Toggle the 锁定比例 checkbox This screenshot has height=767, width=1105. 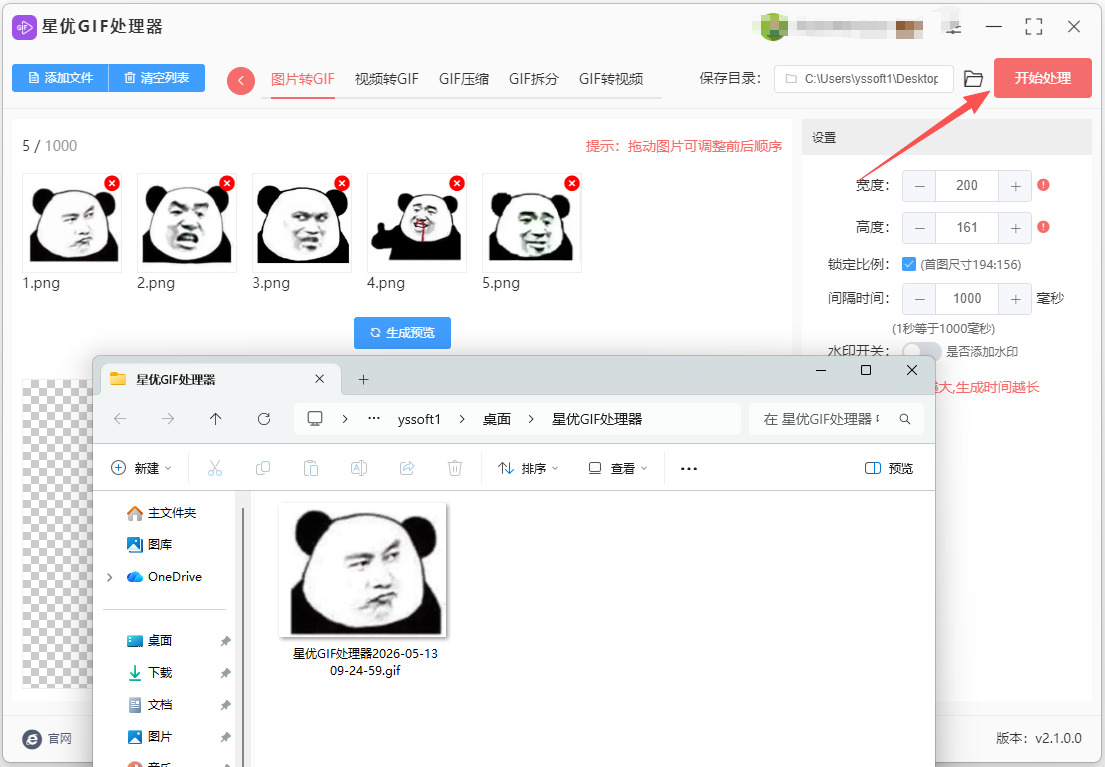(x=908, y=264)
